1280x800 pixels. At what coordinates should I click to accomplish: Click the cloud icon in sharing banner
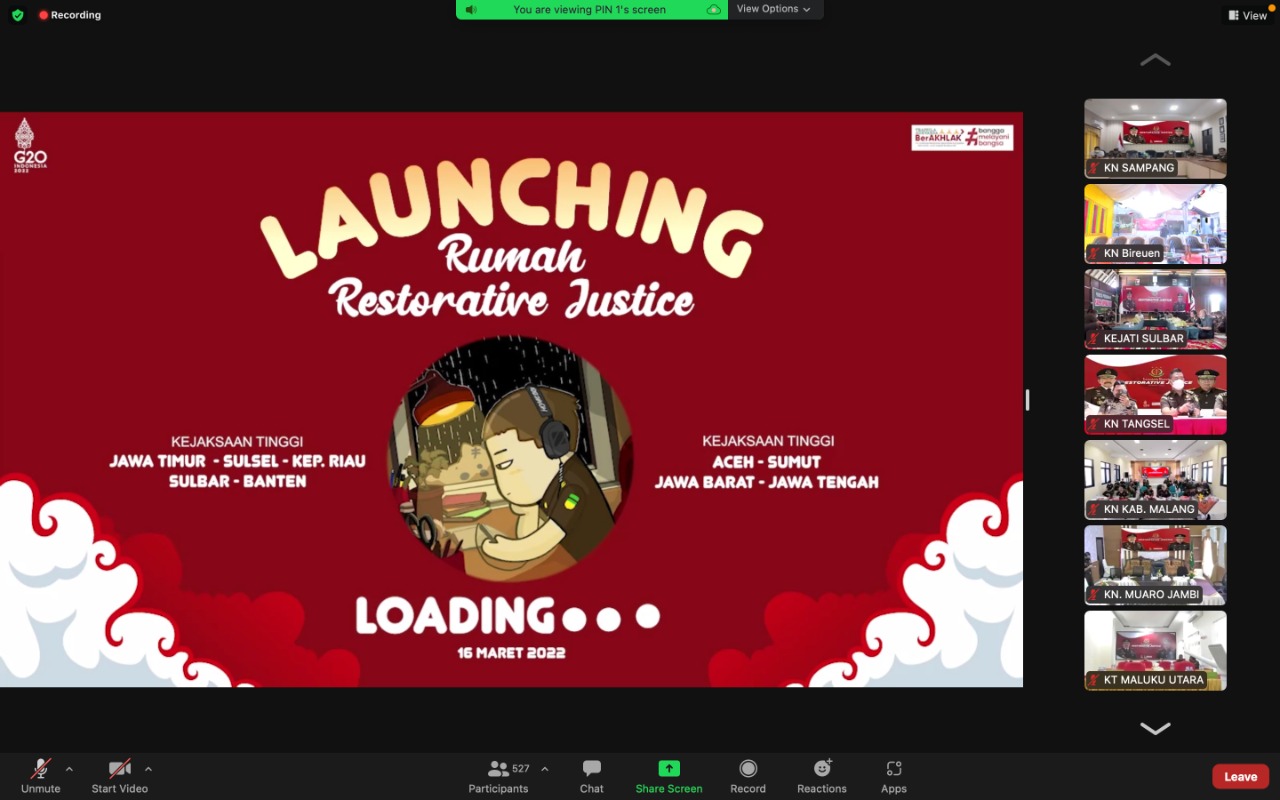713,9
